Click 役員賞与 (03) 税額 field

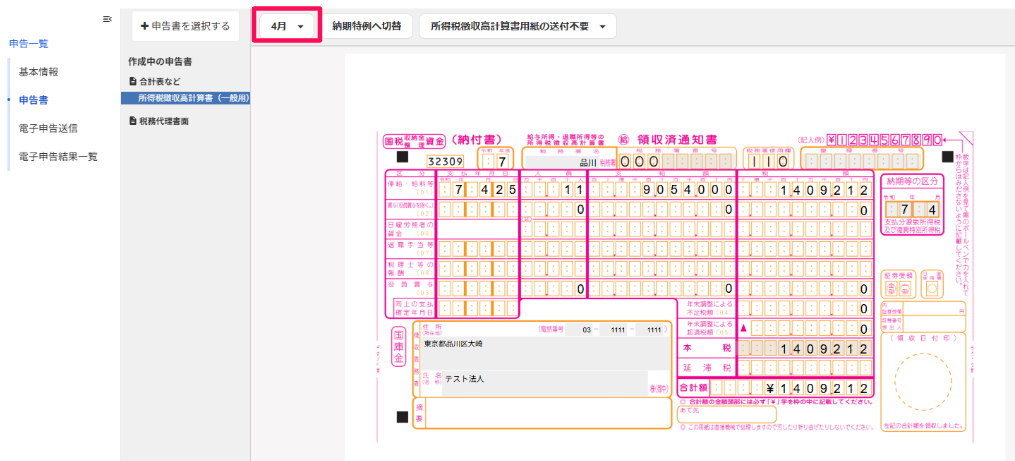(806, 289)
